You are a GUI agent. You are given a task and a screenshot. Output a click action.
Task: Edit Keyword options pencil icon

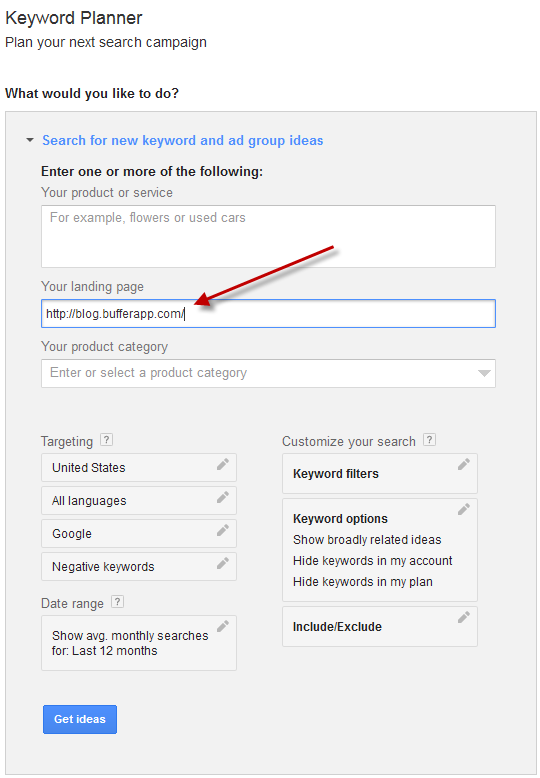[x=464, y=510]
